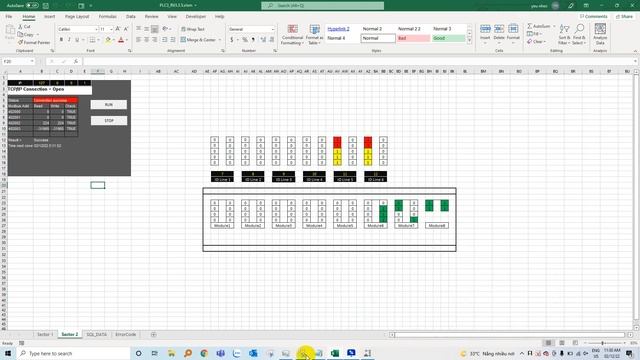This screenshot has width=640, height=360.
Task: Open the borders dropdown arrow
Action: click(98, 40)
